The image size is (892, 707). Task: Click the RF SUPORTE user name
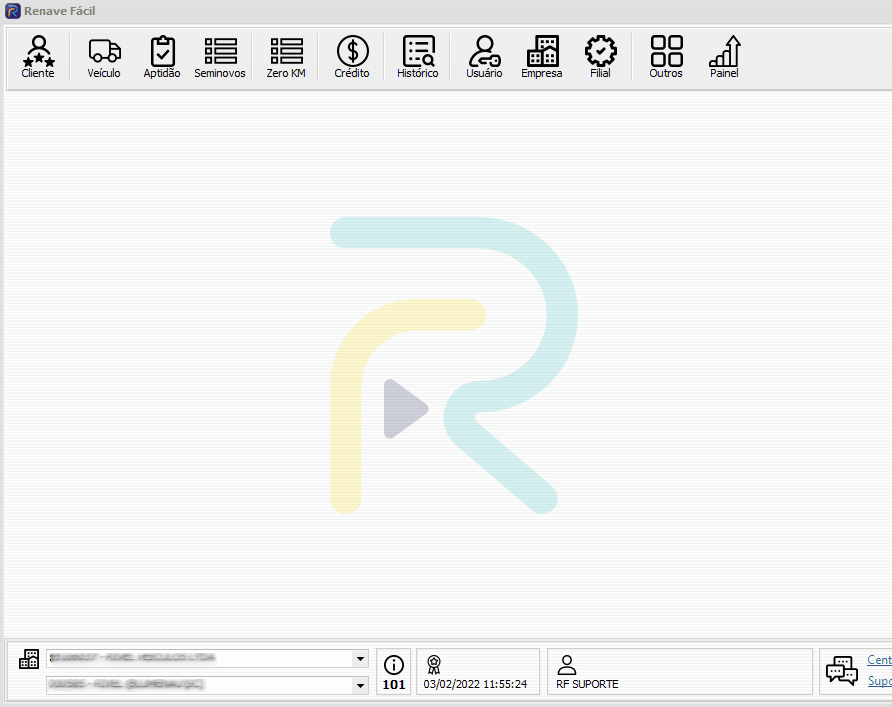587,684
